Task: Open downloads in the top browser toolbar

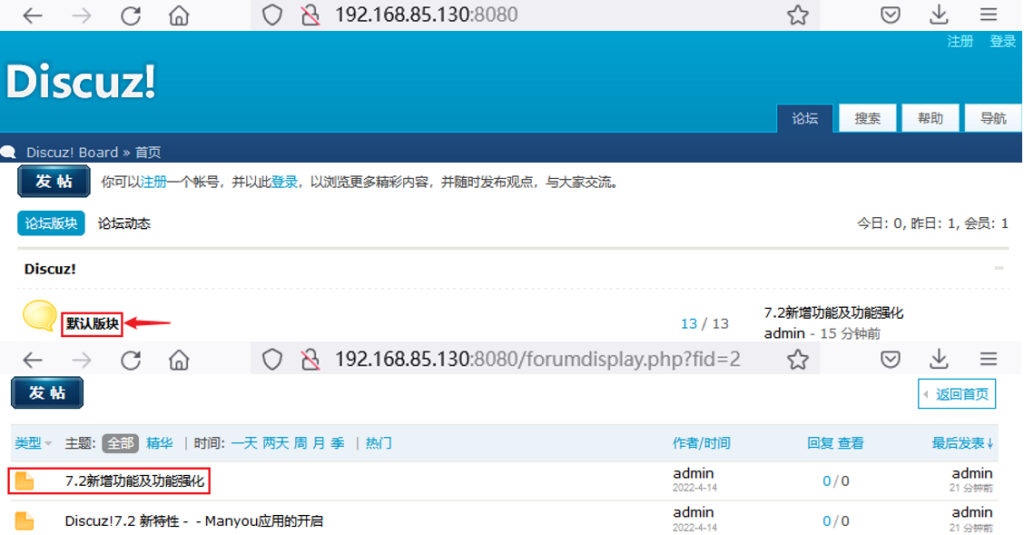Action: 939,14
